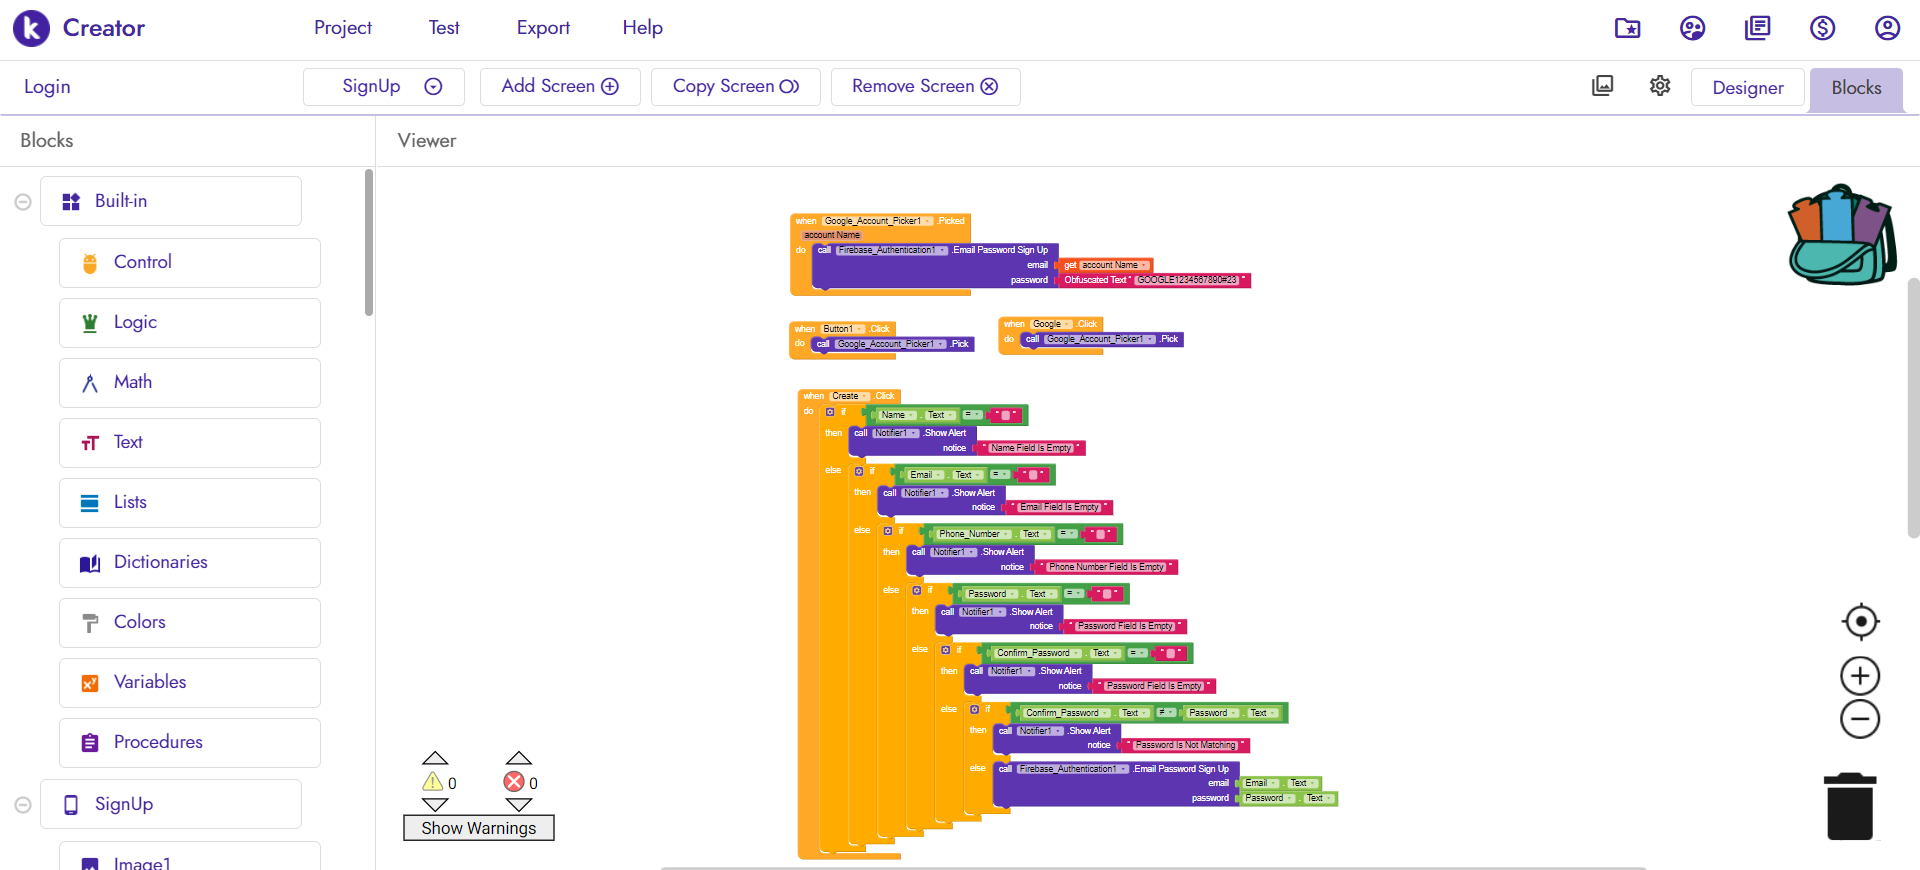Click the Login project name
This screenshot has width=1920, height=870.
47,87
